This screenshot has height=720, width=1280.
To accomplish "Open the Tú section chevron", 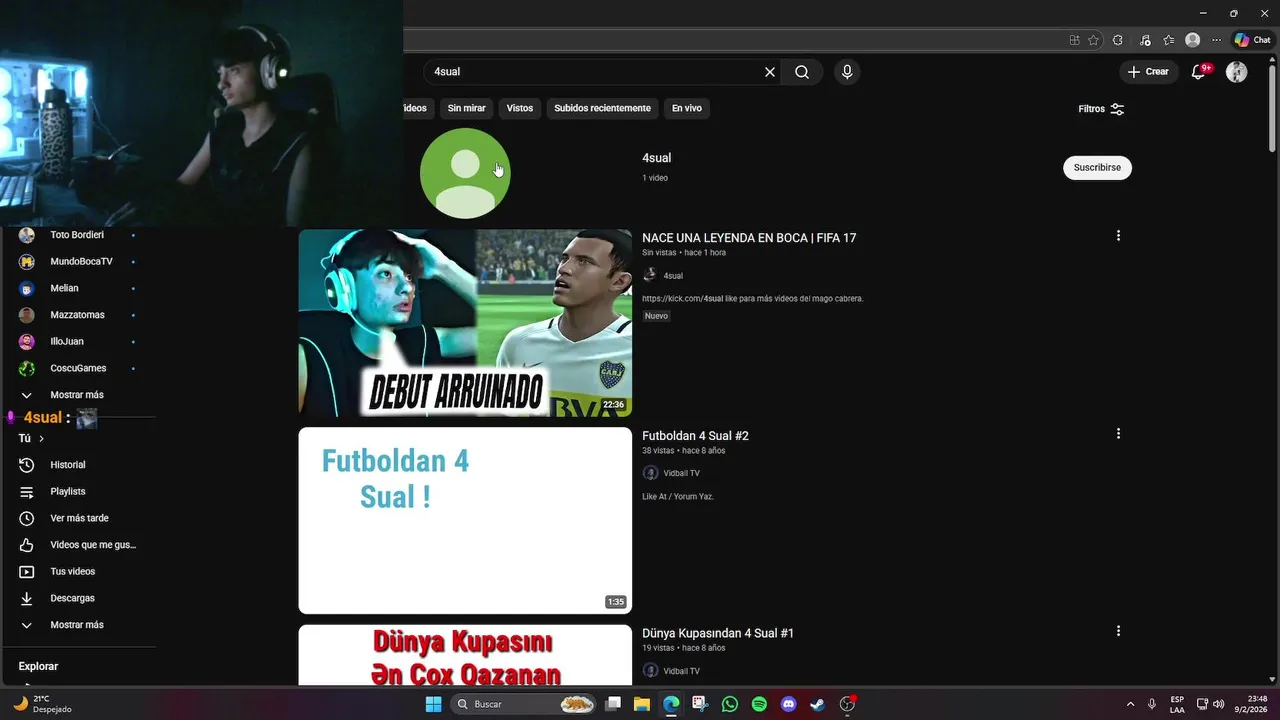I will 41,438.
